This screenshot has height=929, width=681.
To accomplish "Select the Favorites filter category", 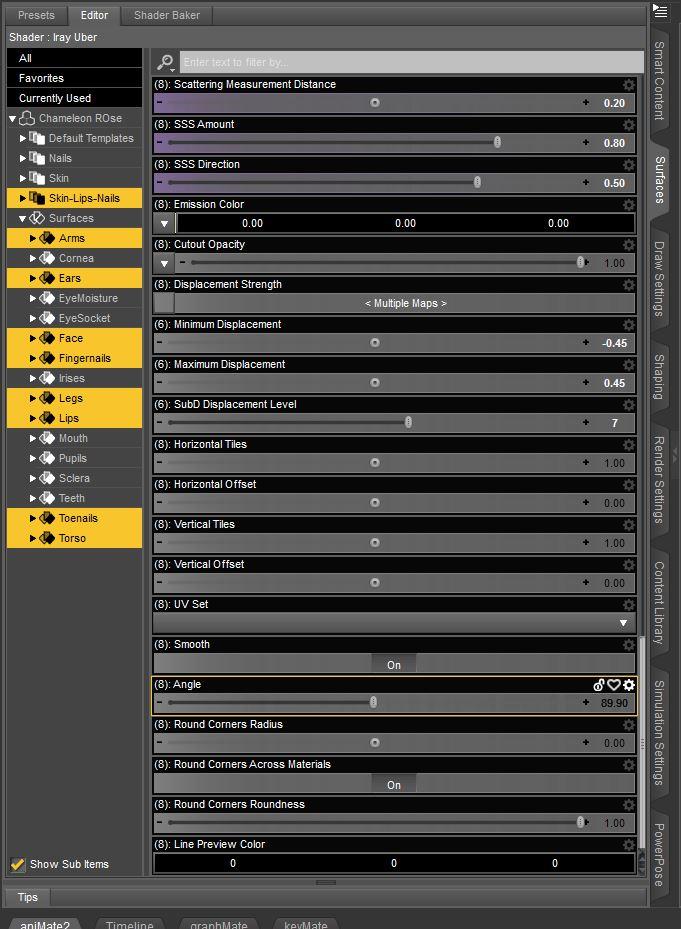I will (x=75, y=78).
